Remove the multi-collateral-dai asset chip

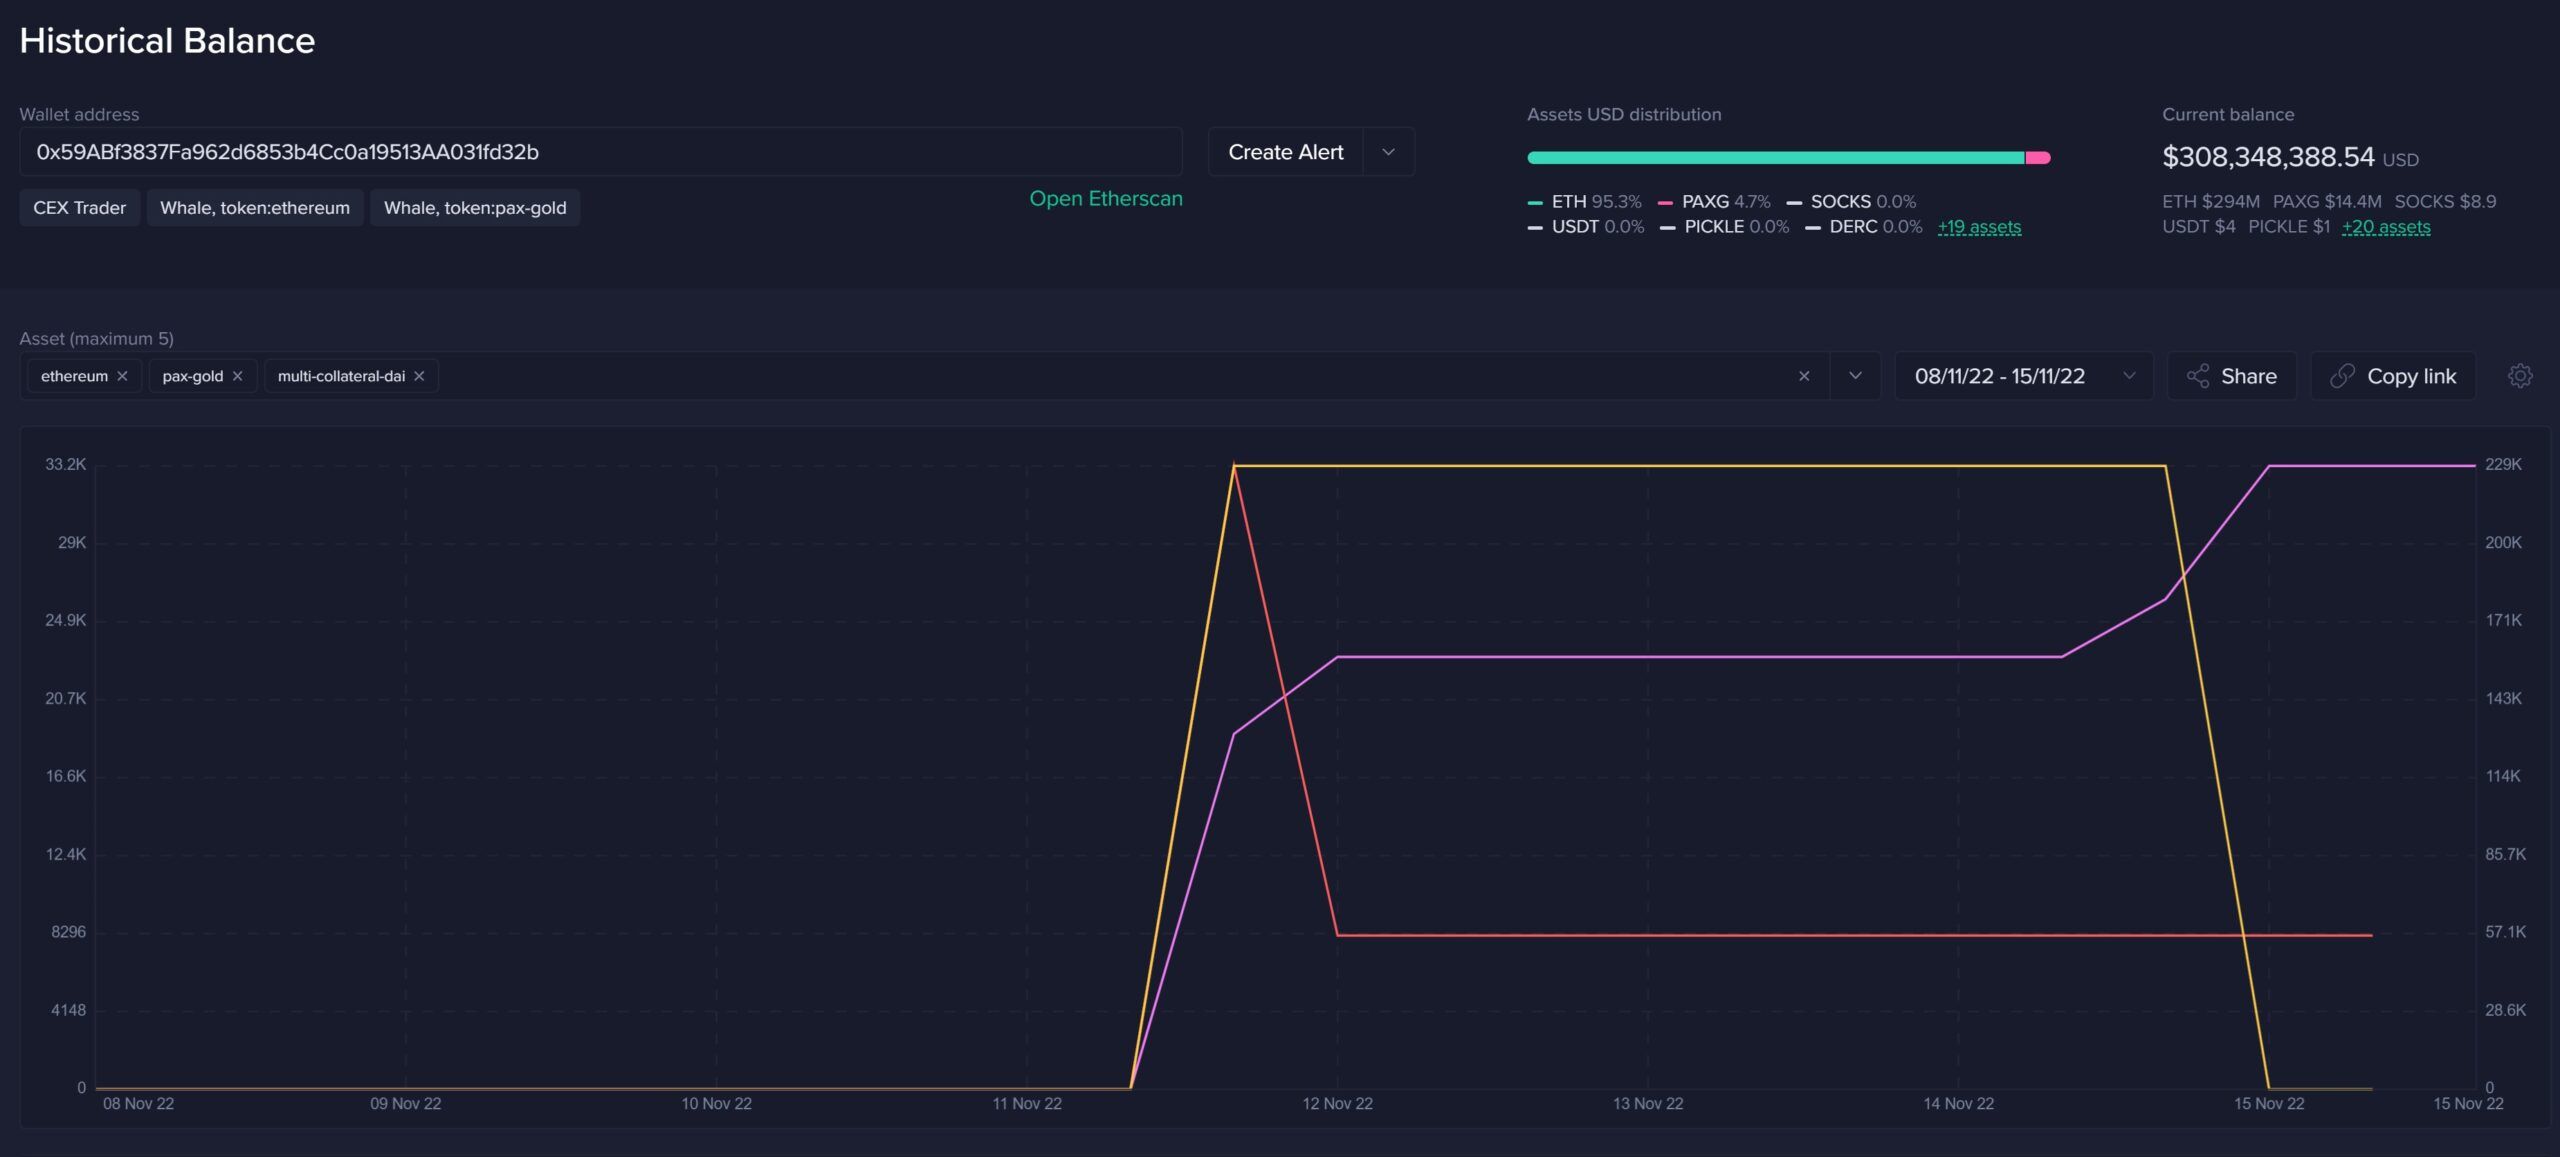click(419, 376)
